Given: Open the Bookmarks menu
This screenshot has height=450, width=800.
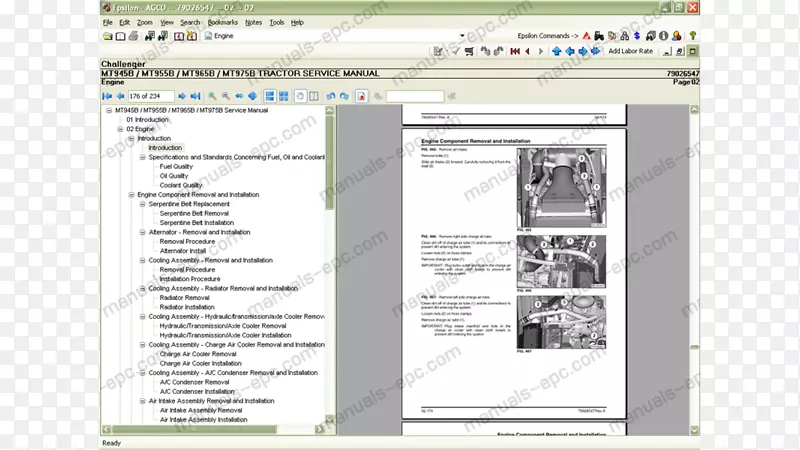Looking at the screenshot, I should pos(222,22).
